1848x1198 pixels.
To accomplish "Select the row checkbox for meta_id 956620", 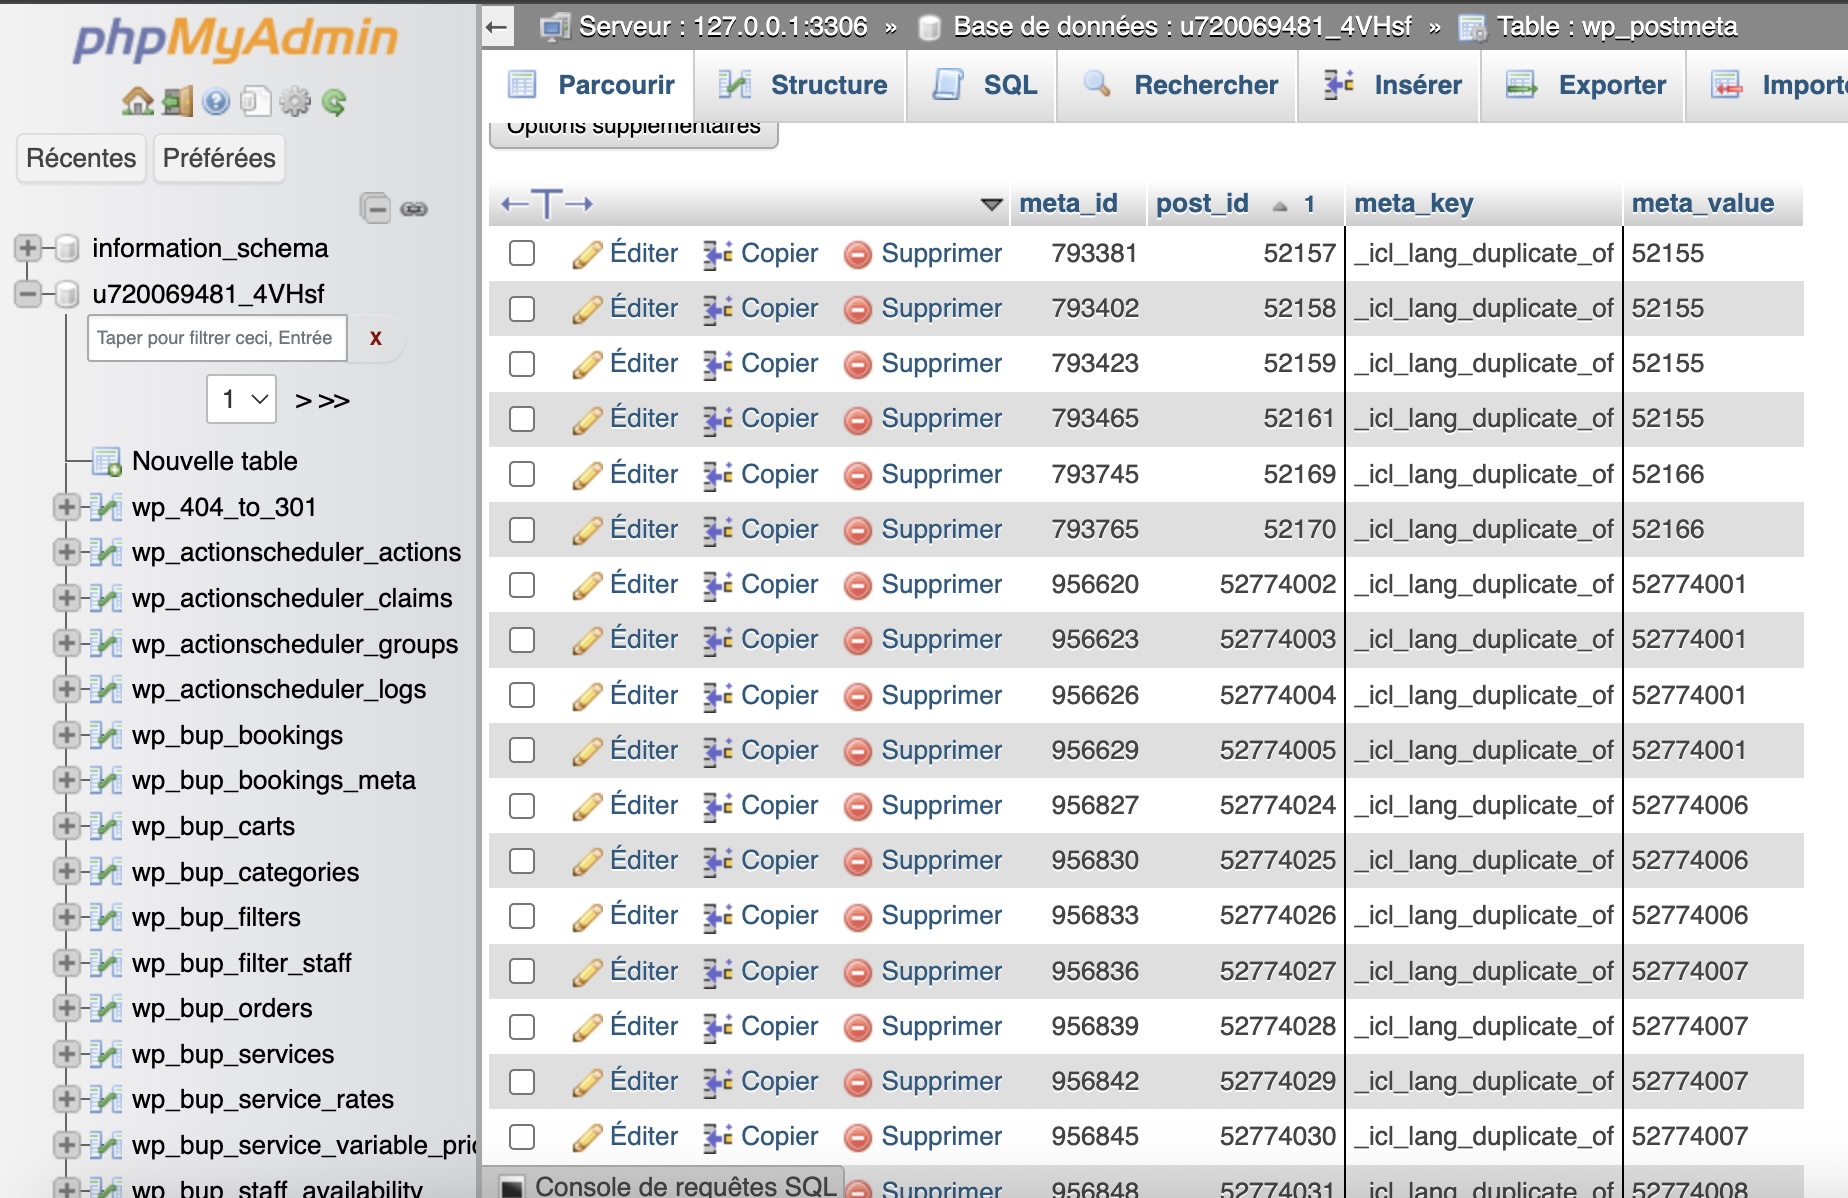I will pos(522,585).
